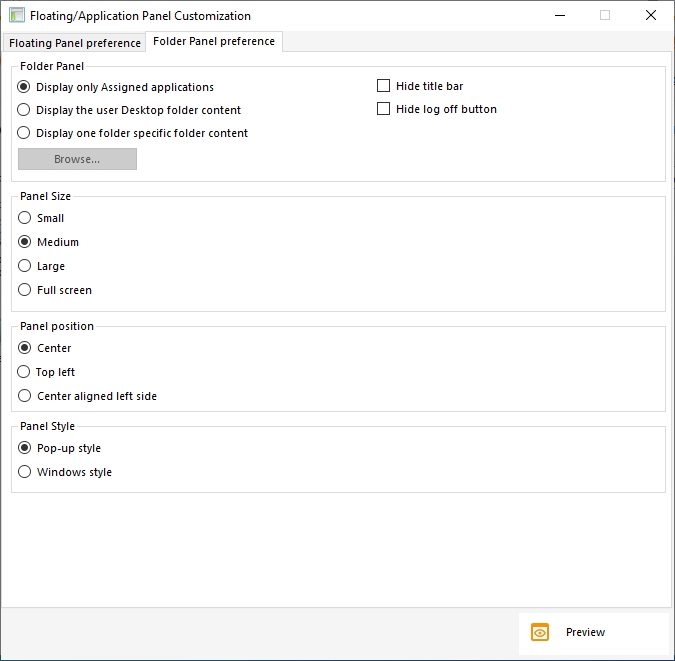
Task: Switch to Floating Panel preference tab
Action: (x=75, y=43)
